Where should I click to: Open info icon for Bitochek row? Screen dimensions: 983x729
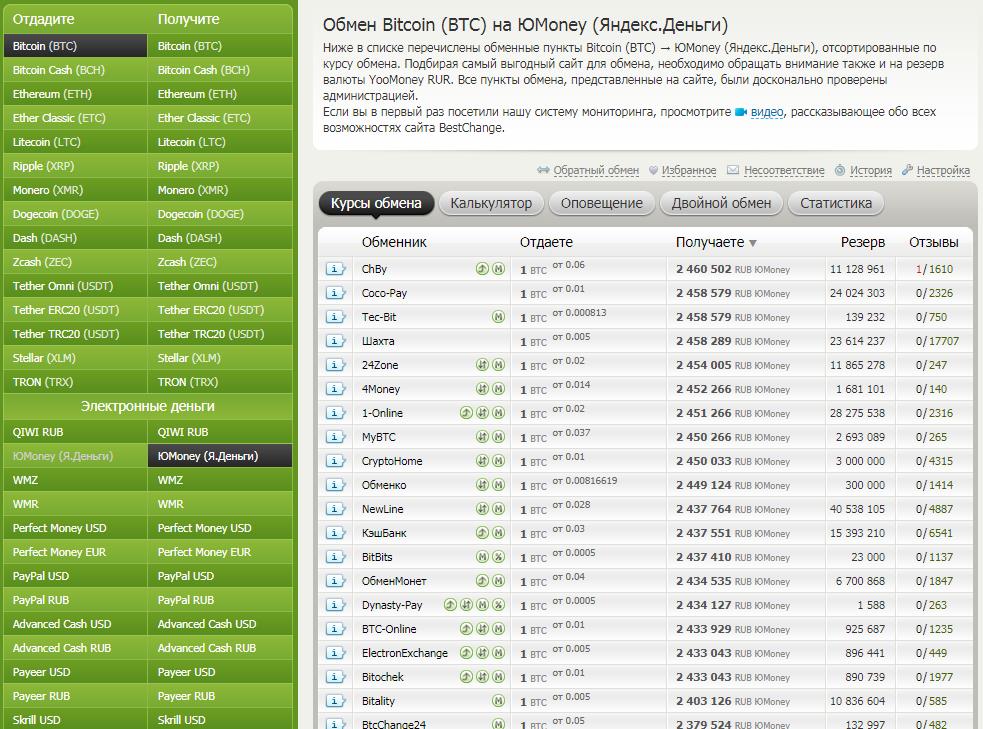pyautogui.click(x=335, y=677)
